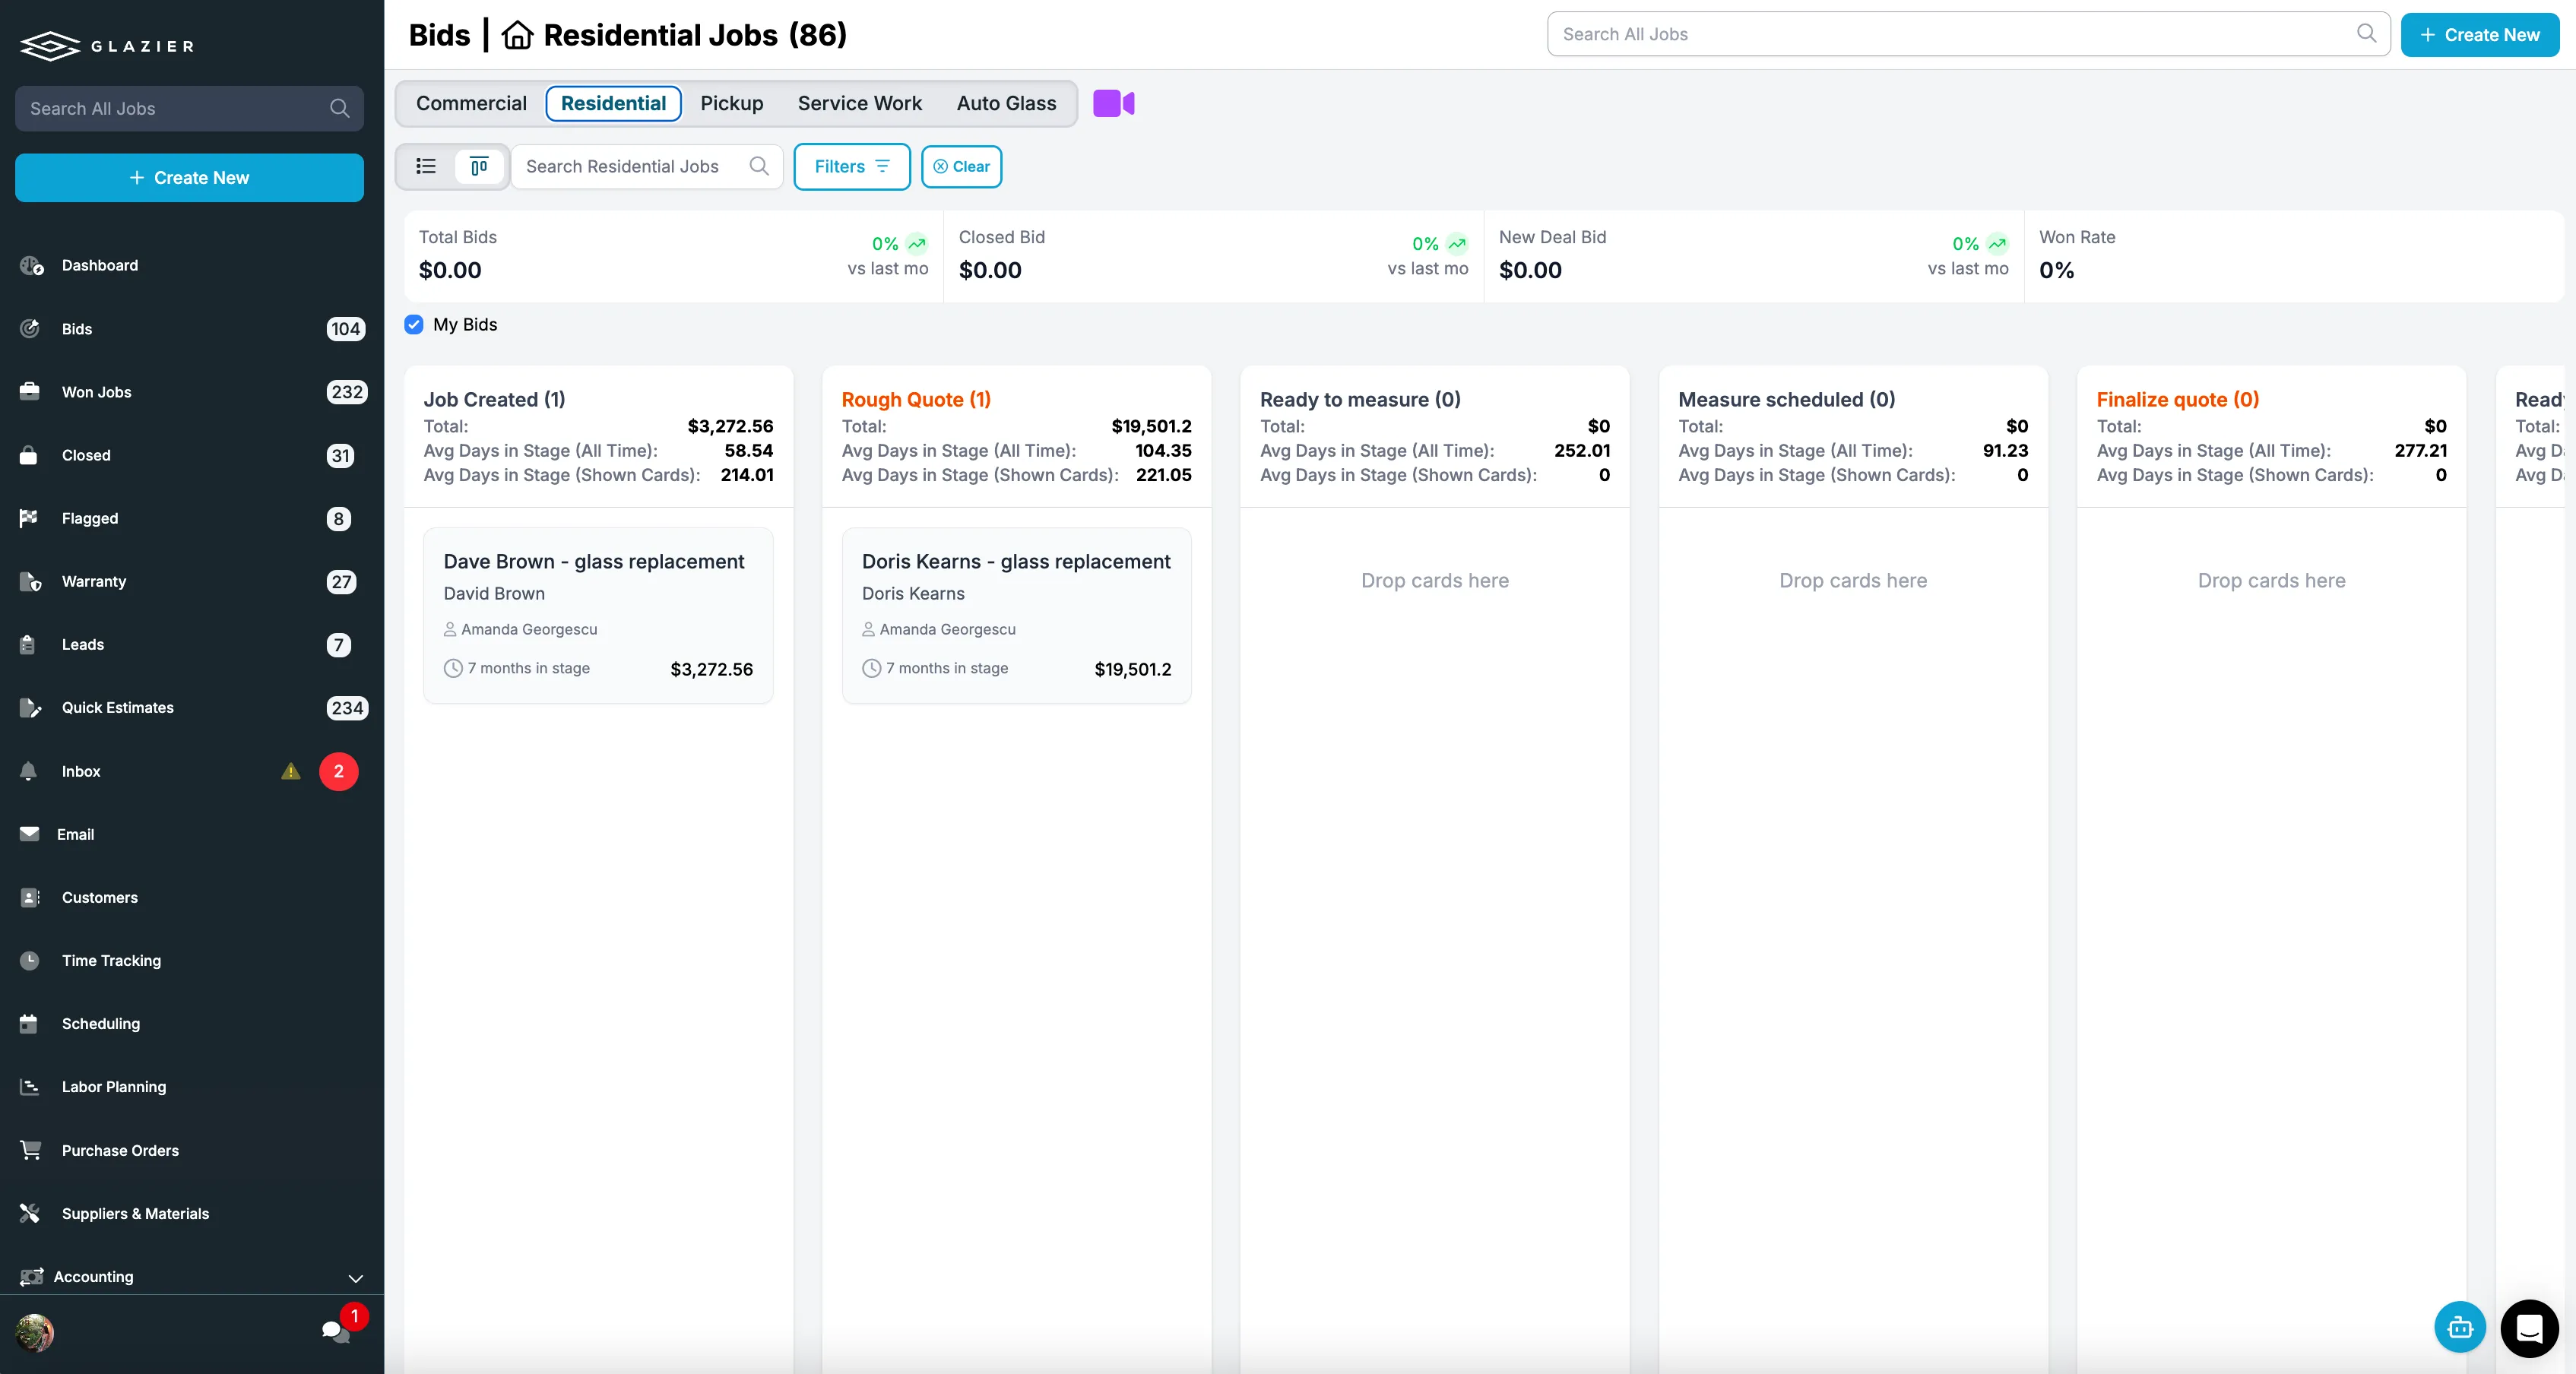Open the Dave Brown glass replacement card

point(598,615)
